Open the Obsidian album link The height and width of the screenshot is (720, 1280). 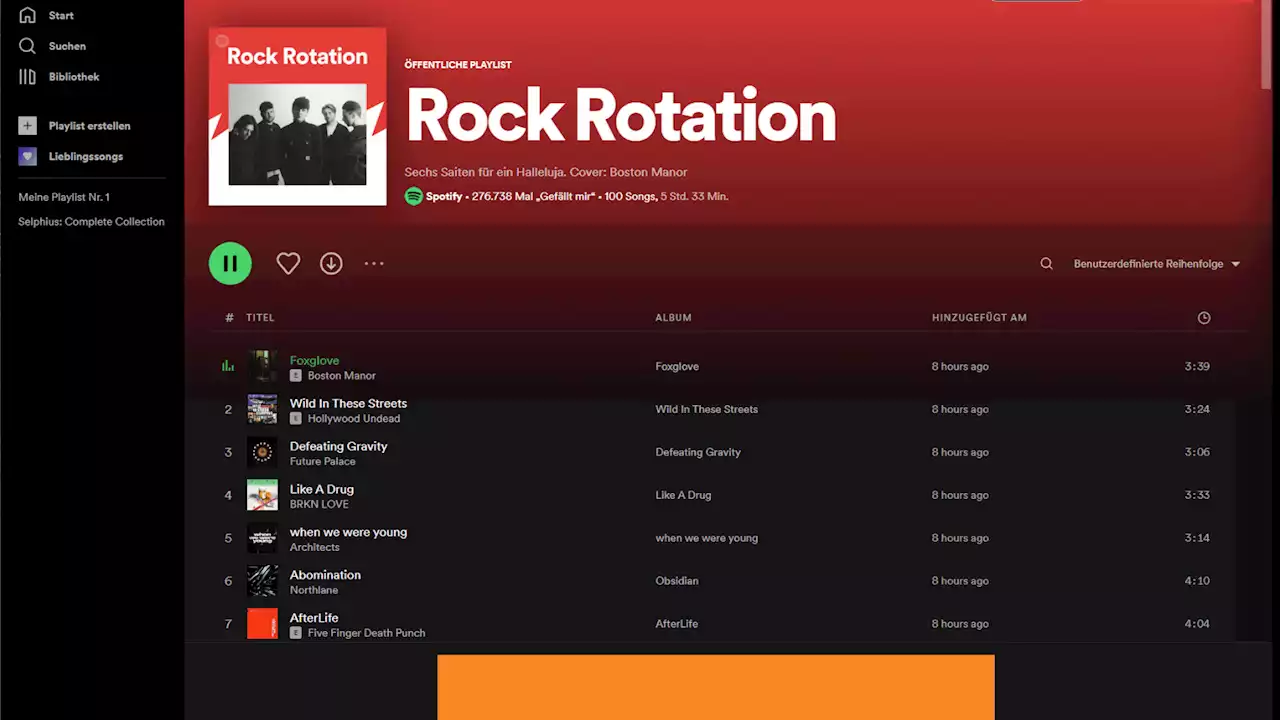(x=677, y=581)
